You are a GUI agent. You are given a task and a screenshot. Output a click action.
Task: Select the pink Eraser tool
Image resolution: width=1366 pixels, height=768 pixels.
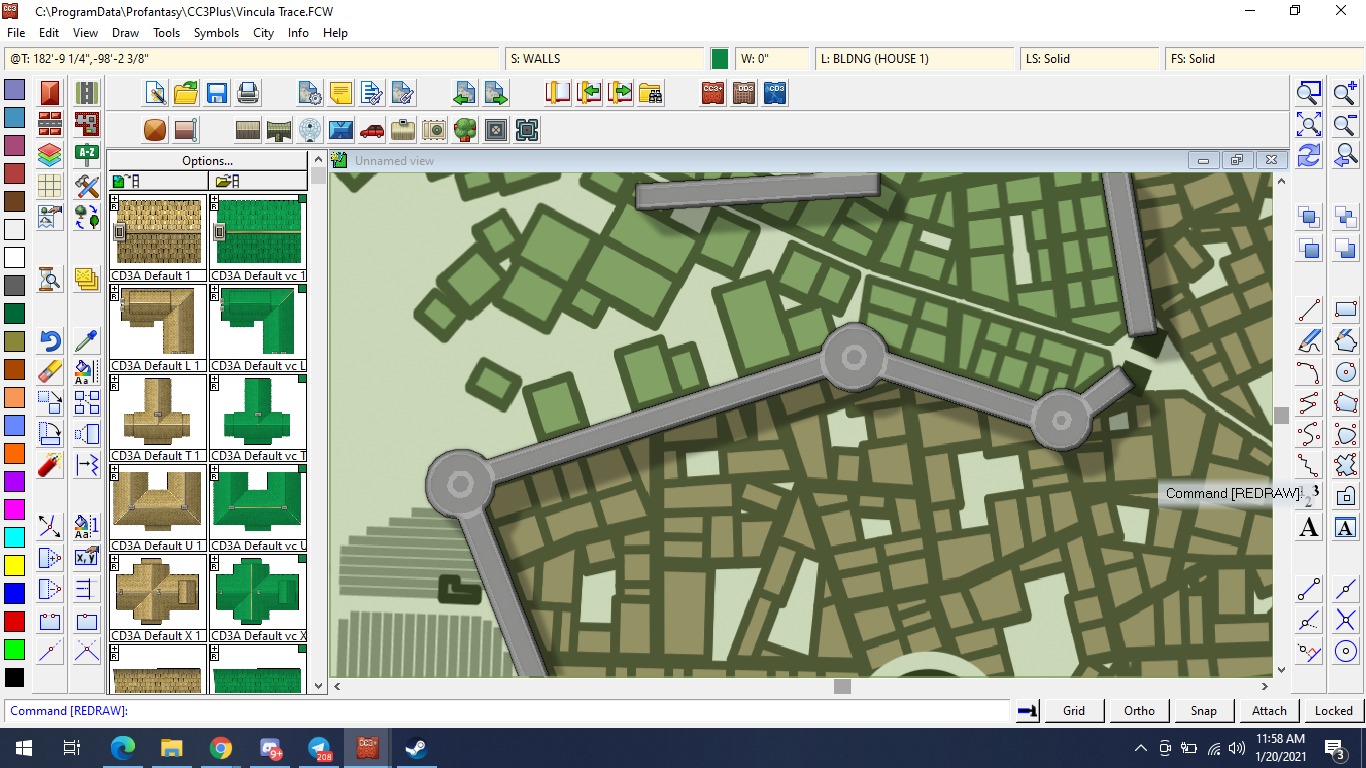[50, 372]
